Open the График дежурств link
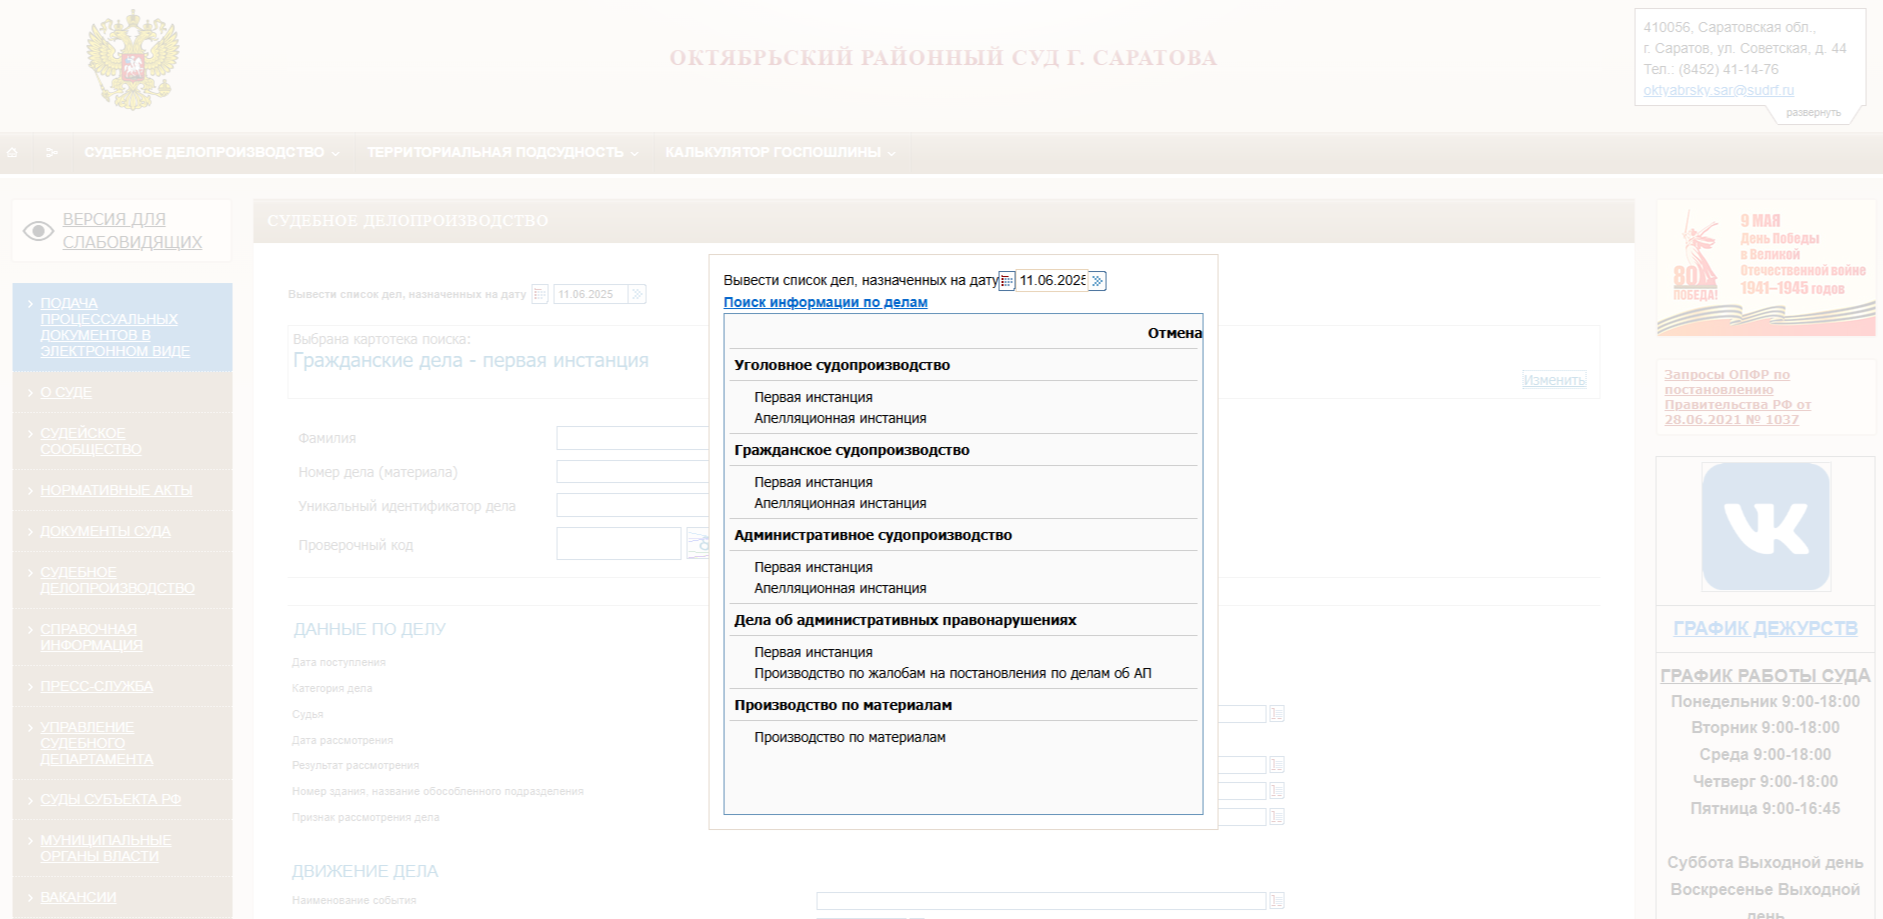The height and width of the screenshot is (919, 1883). pyautogui.click(x=1765, y=629)
